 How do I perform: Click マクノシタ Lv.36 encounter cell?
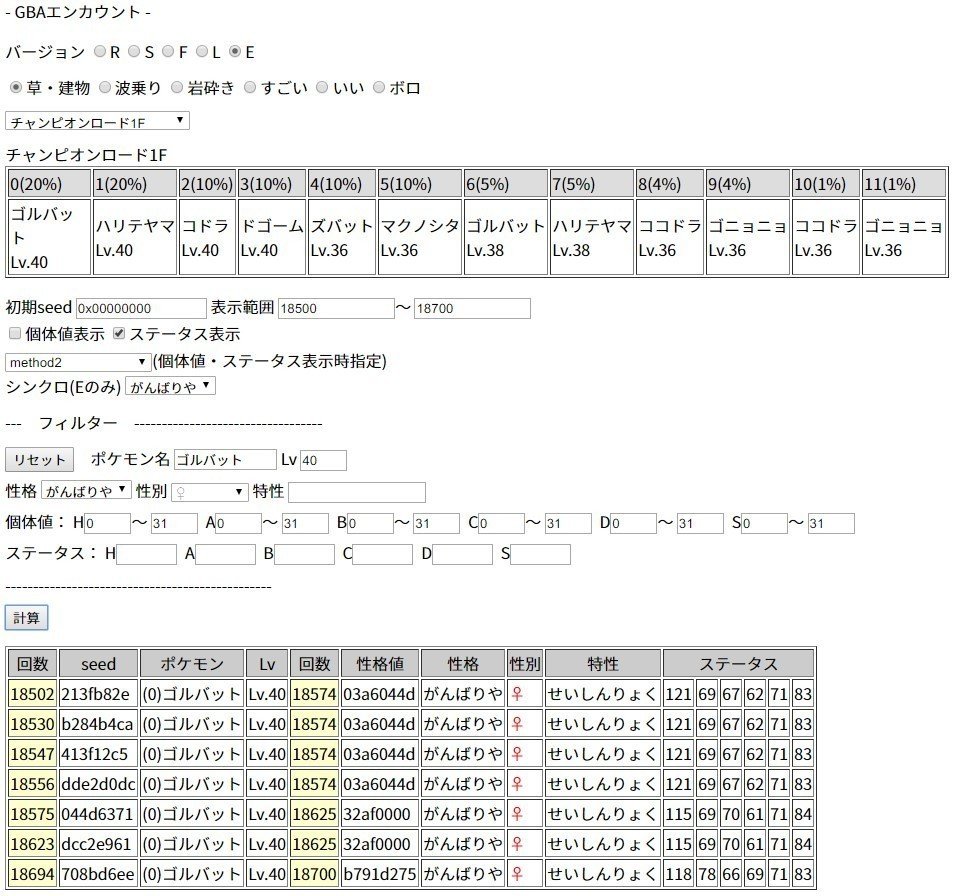419,237
